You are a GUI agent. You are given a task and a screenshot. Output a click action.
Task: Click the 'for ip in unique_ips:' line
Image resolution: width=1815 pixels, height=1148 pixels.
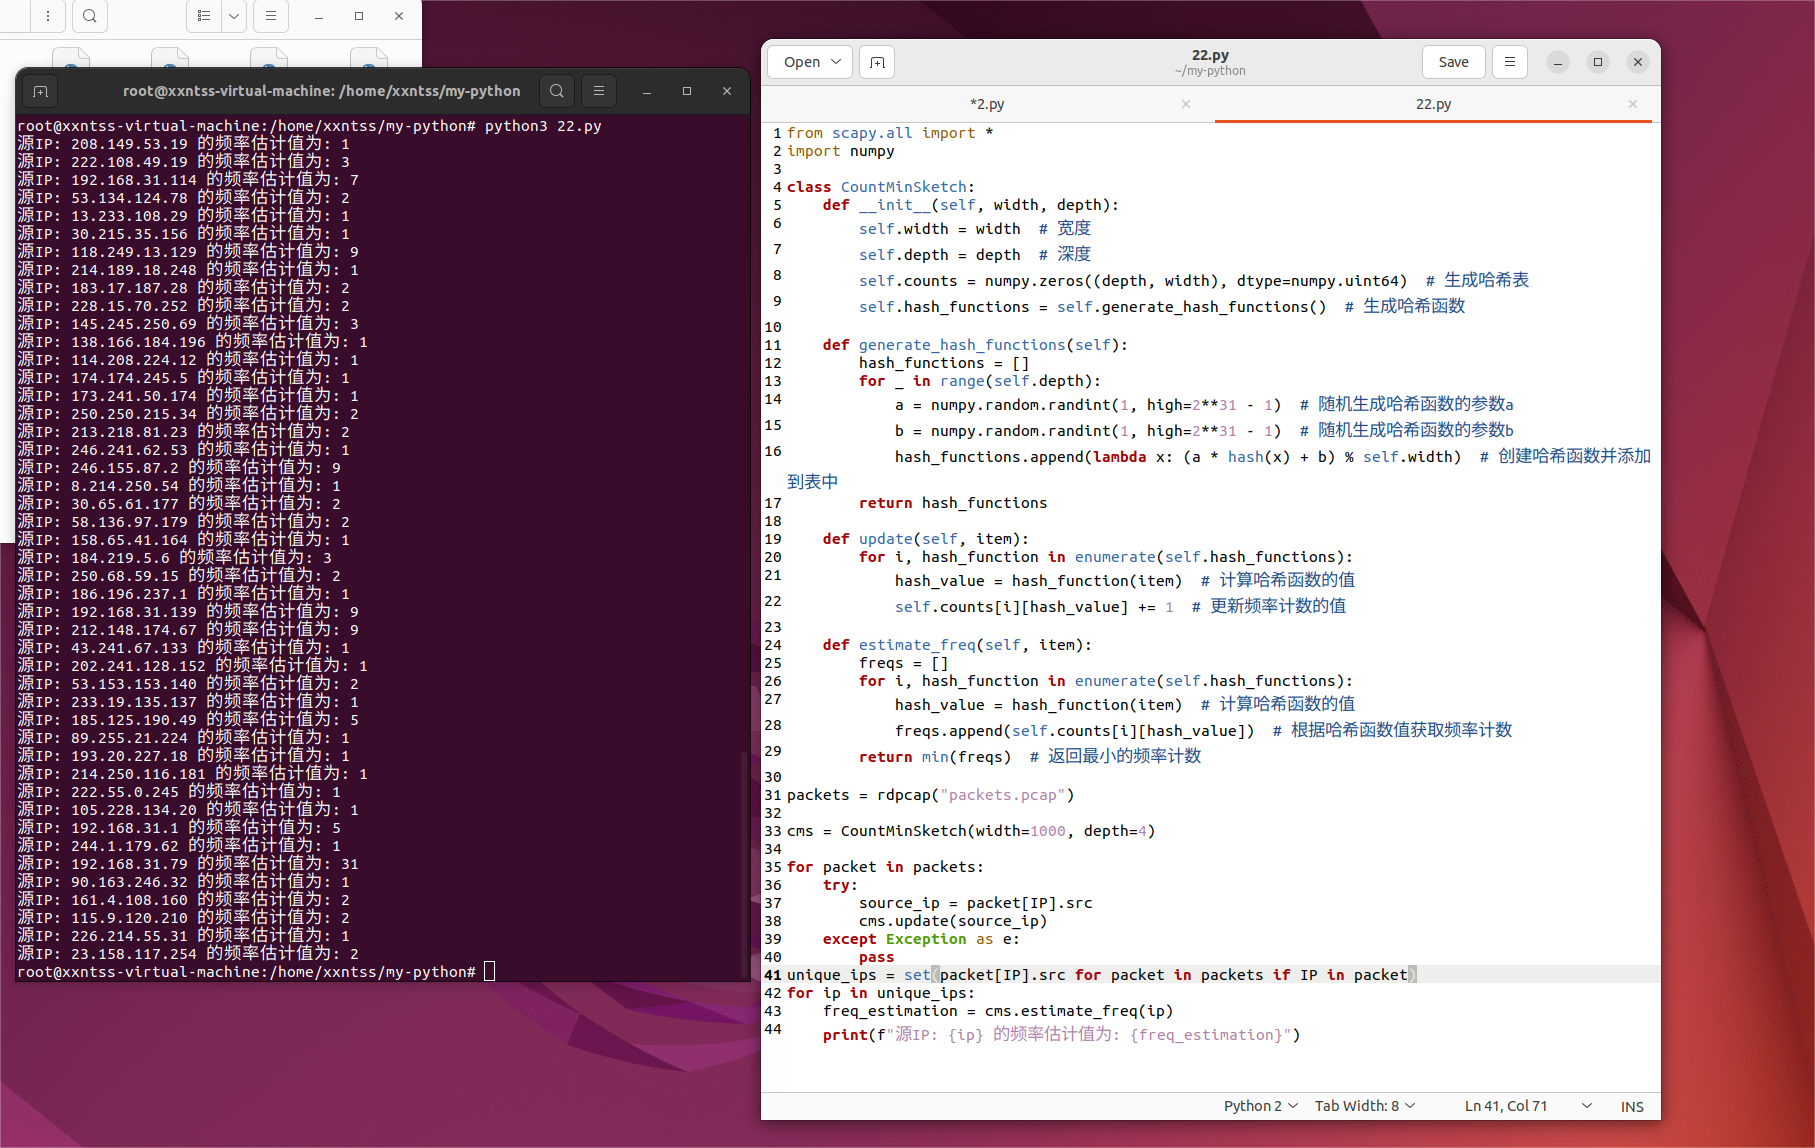tap(880, 993)
